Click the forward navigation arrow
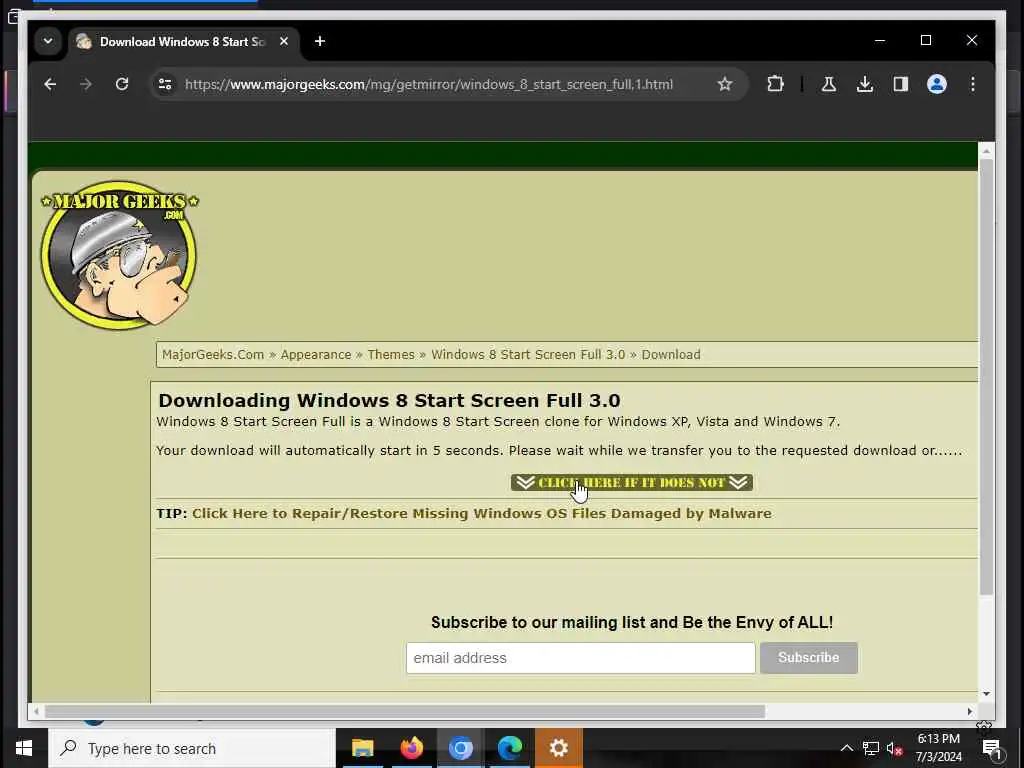The image size is (1024, 768). pos(86,84)
